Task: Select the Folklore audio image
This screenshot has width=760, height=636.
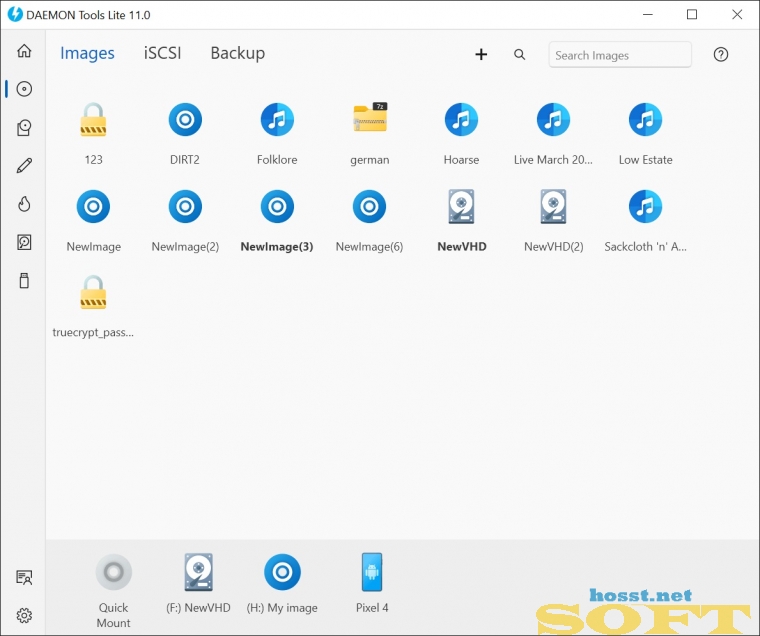Action: point(277,119)
